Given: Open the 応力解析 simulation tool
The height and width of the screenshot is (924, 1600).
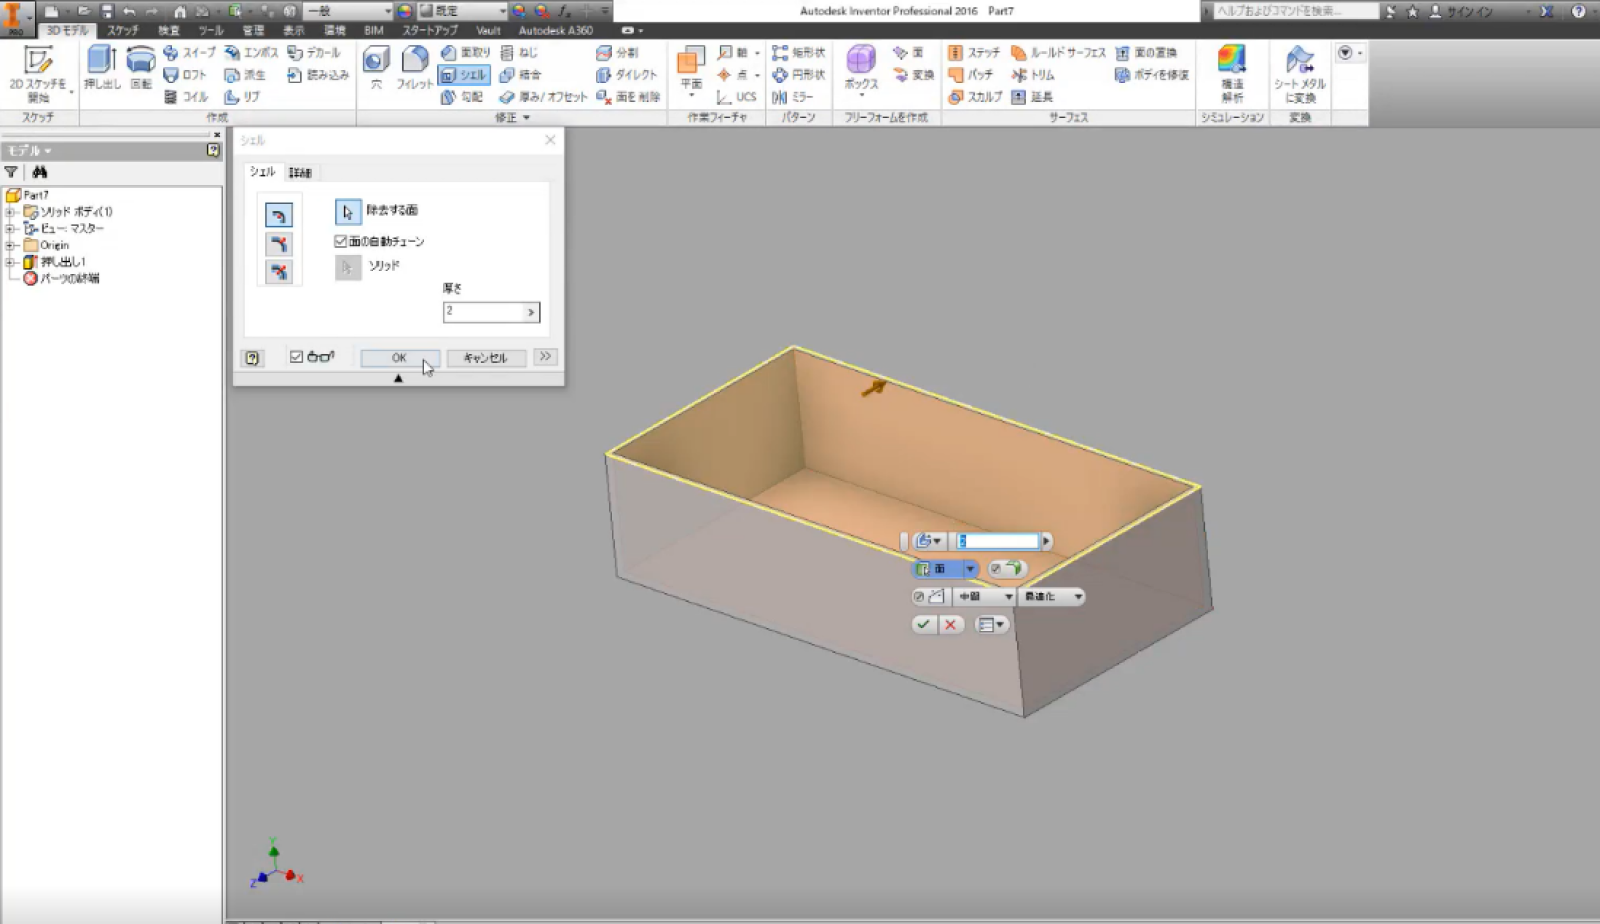Looking at the screenshot, I should (1231, 70).
